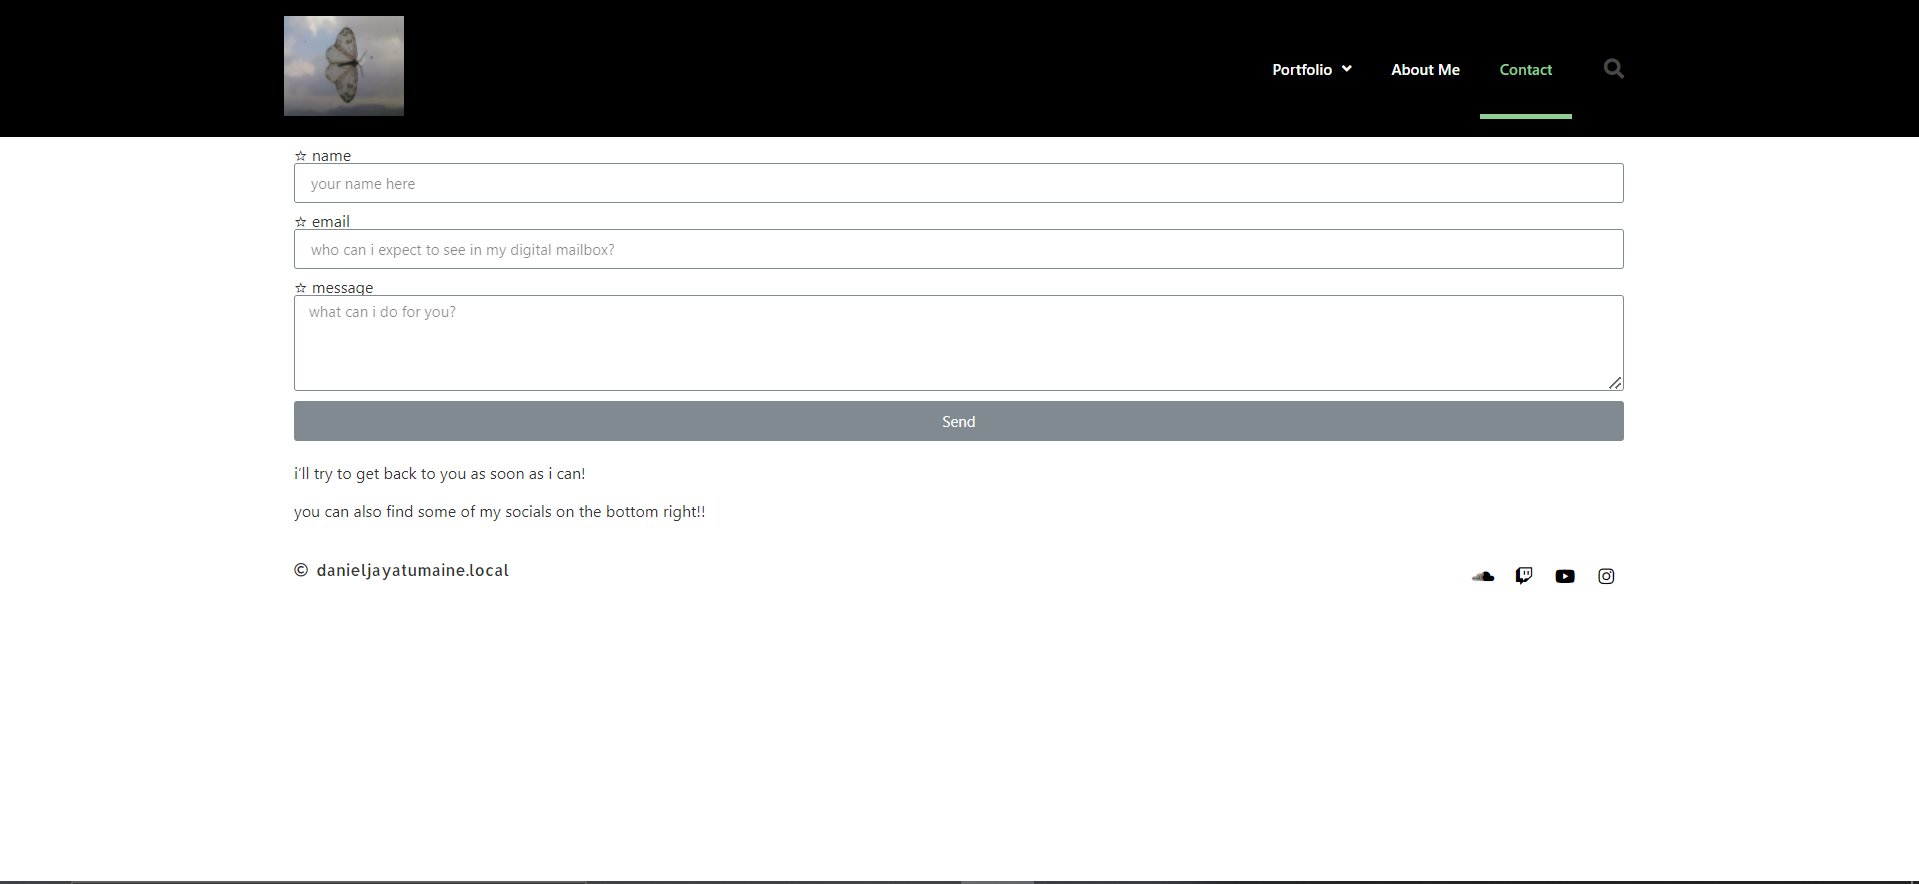Viewport: 1919px width, 884px height.
Task: Click the copyright symbol in the footer
Action: (x=301, y=570)
